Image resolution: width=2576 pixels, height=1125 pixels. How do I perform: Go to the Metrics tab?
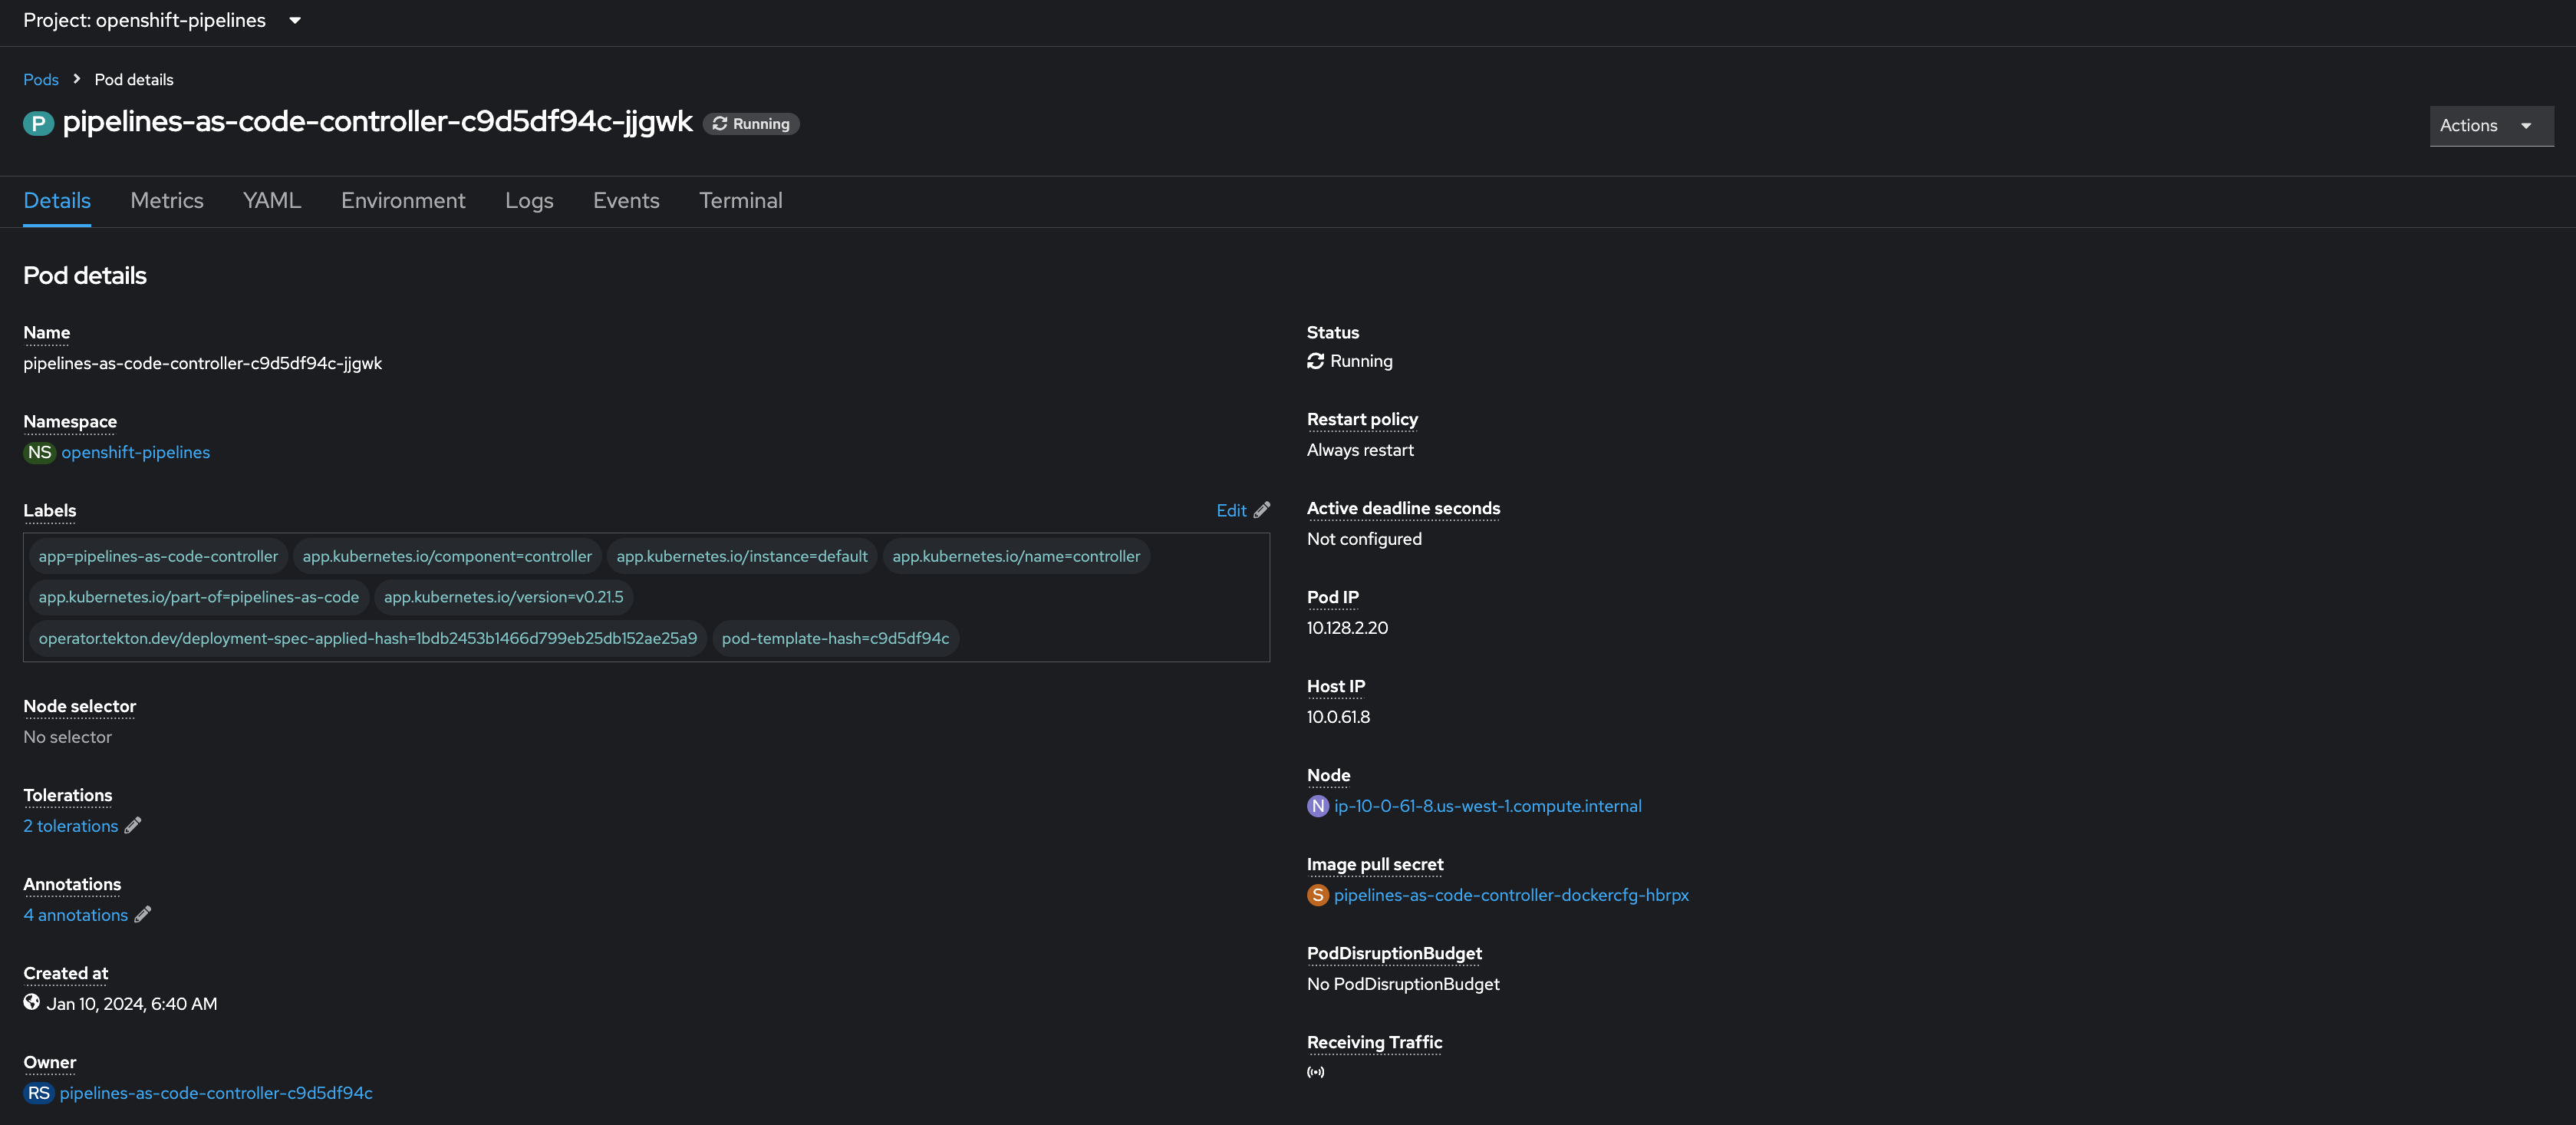[x=167, y=200]
